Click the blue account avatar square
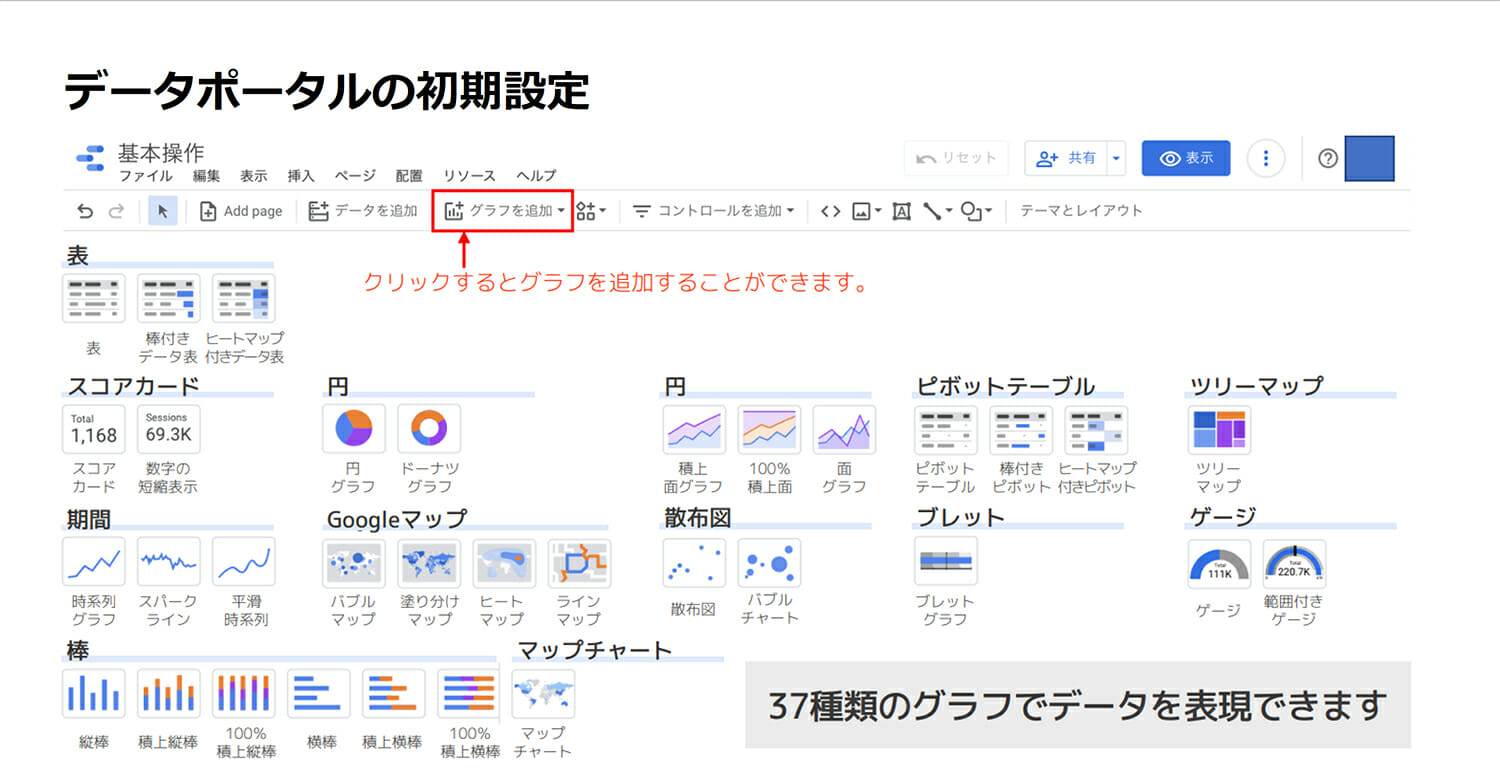The width and height of the screenshot is (1500, 783). [1369, 158]
